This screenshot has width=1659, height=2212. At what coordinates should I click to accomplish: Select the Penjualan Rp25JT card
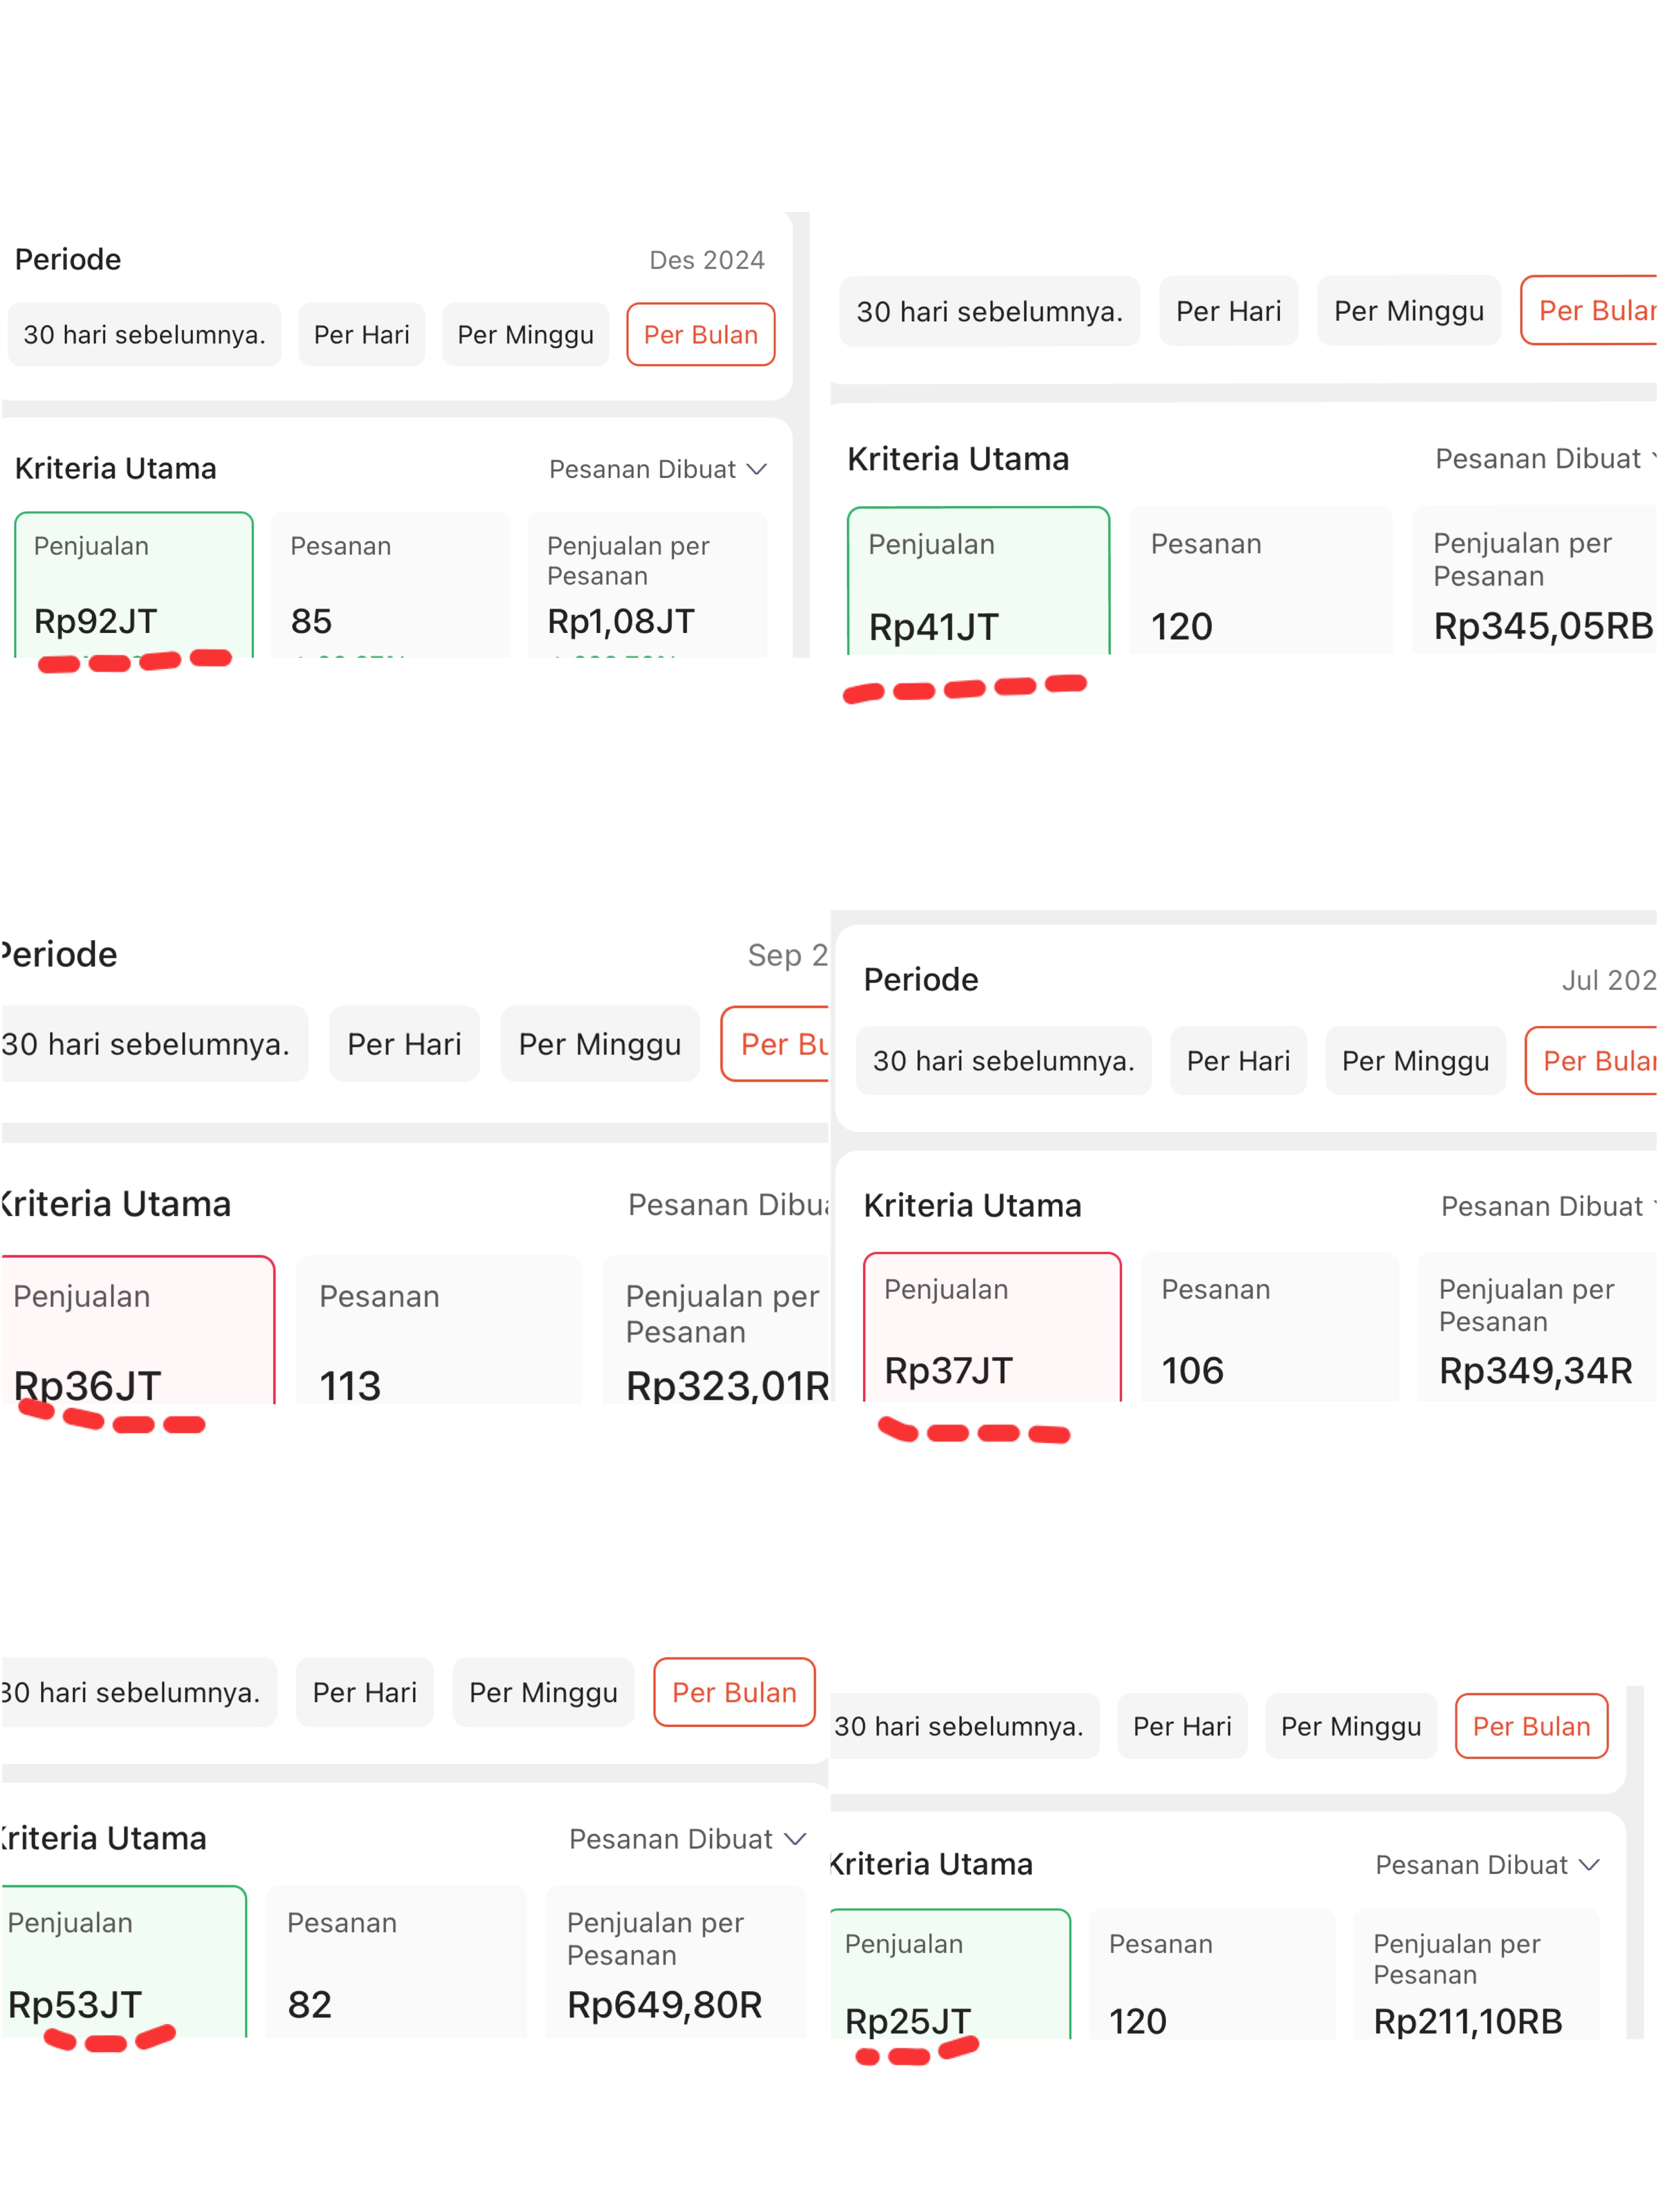point(949,1975)
